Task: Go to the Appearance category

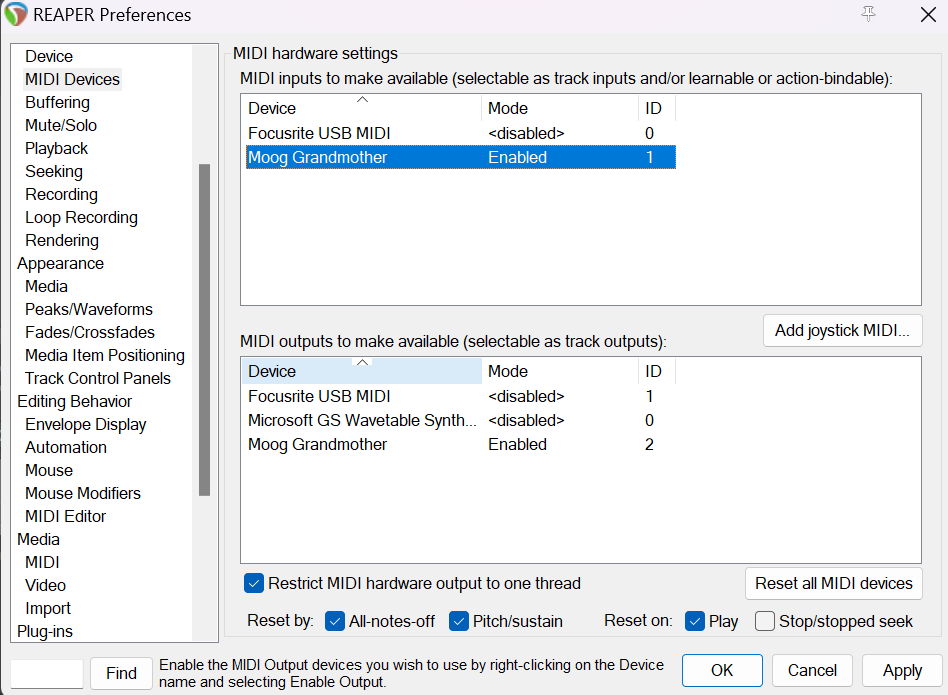Action: (60, 263)
